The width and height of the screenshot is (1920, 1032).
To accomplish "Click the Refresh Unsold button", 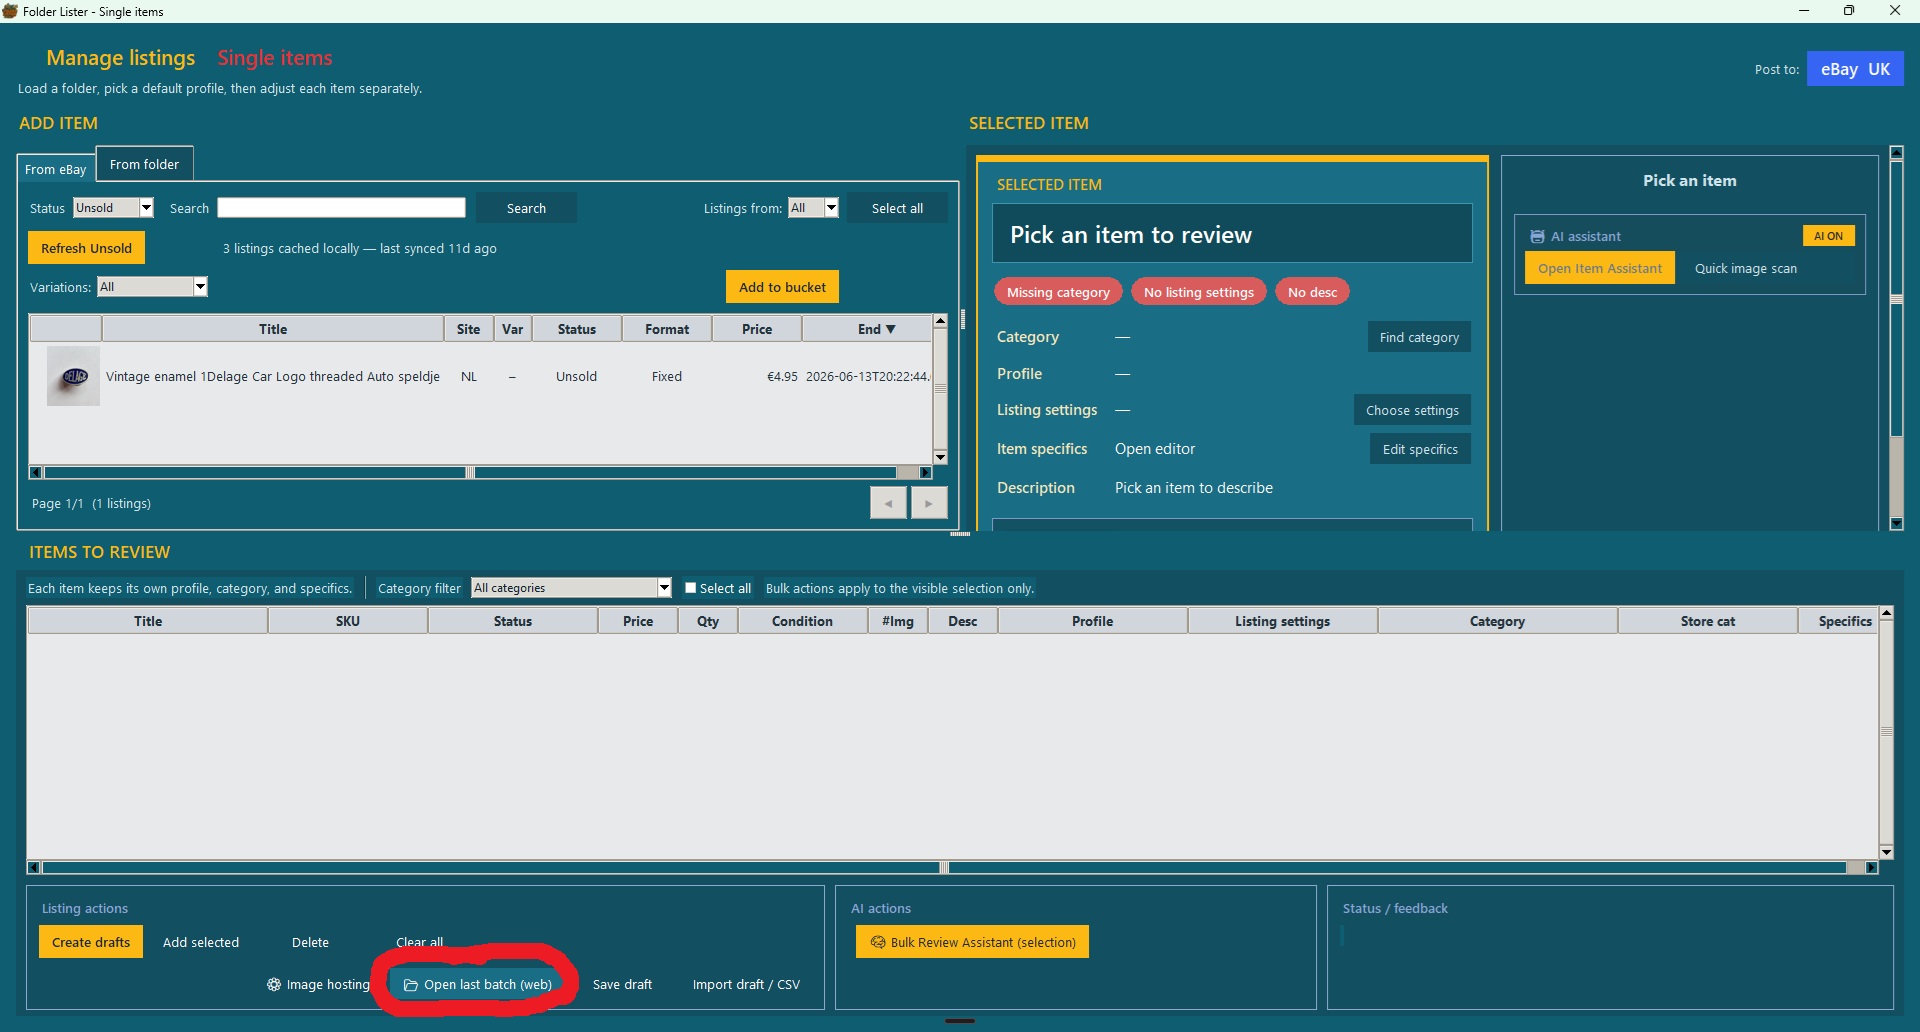I will [x=86, y=248].
